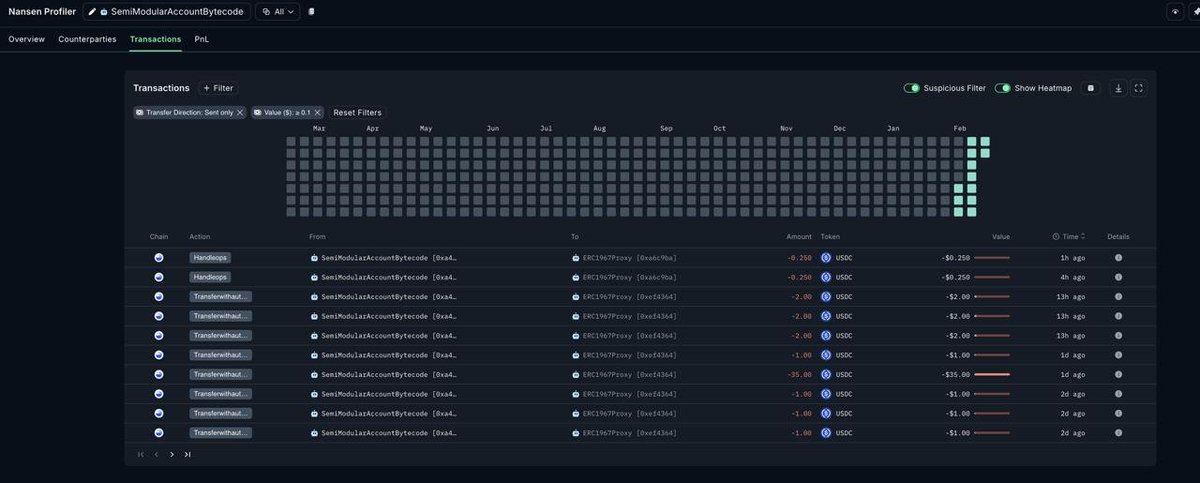Click ERC1967Proxy [0xa6c9ba] in 1h ago row
This screenshot has height=483, width=1200.
pos(630,257)
